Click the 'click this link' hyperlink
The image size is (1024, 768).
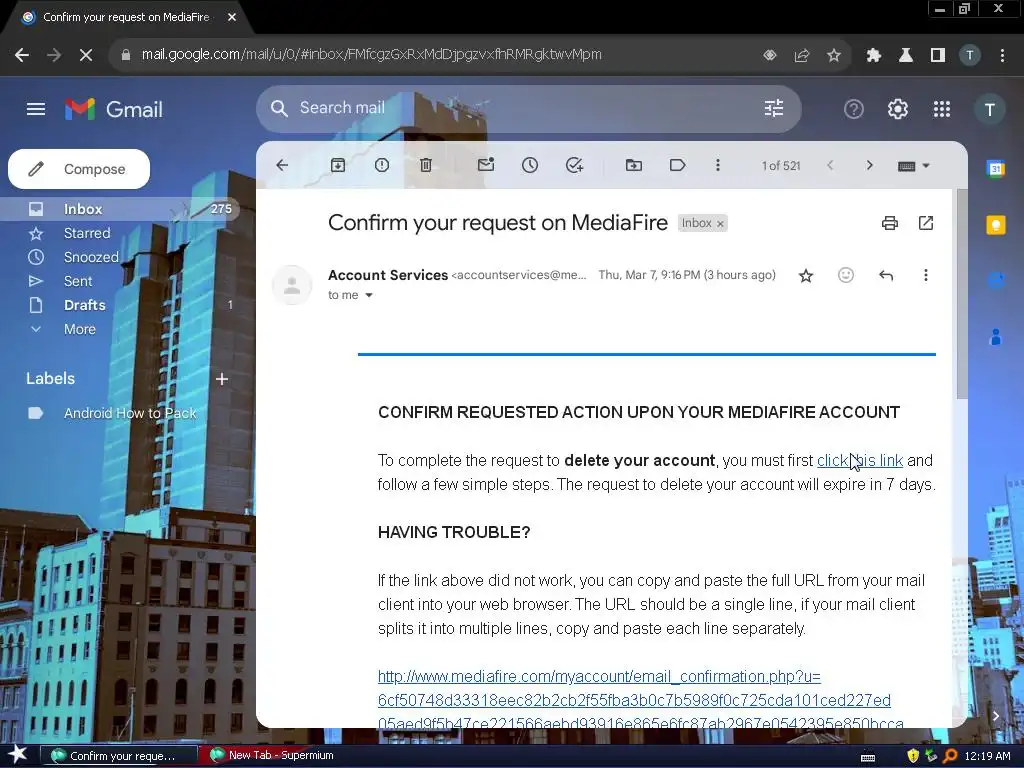(860, 460)
